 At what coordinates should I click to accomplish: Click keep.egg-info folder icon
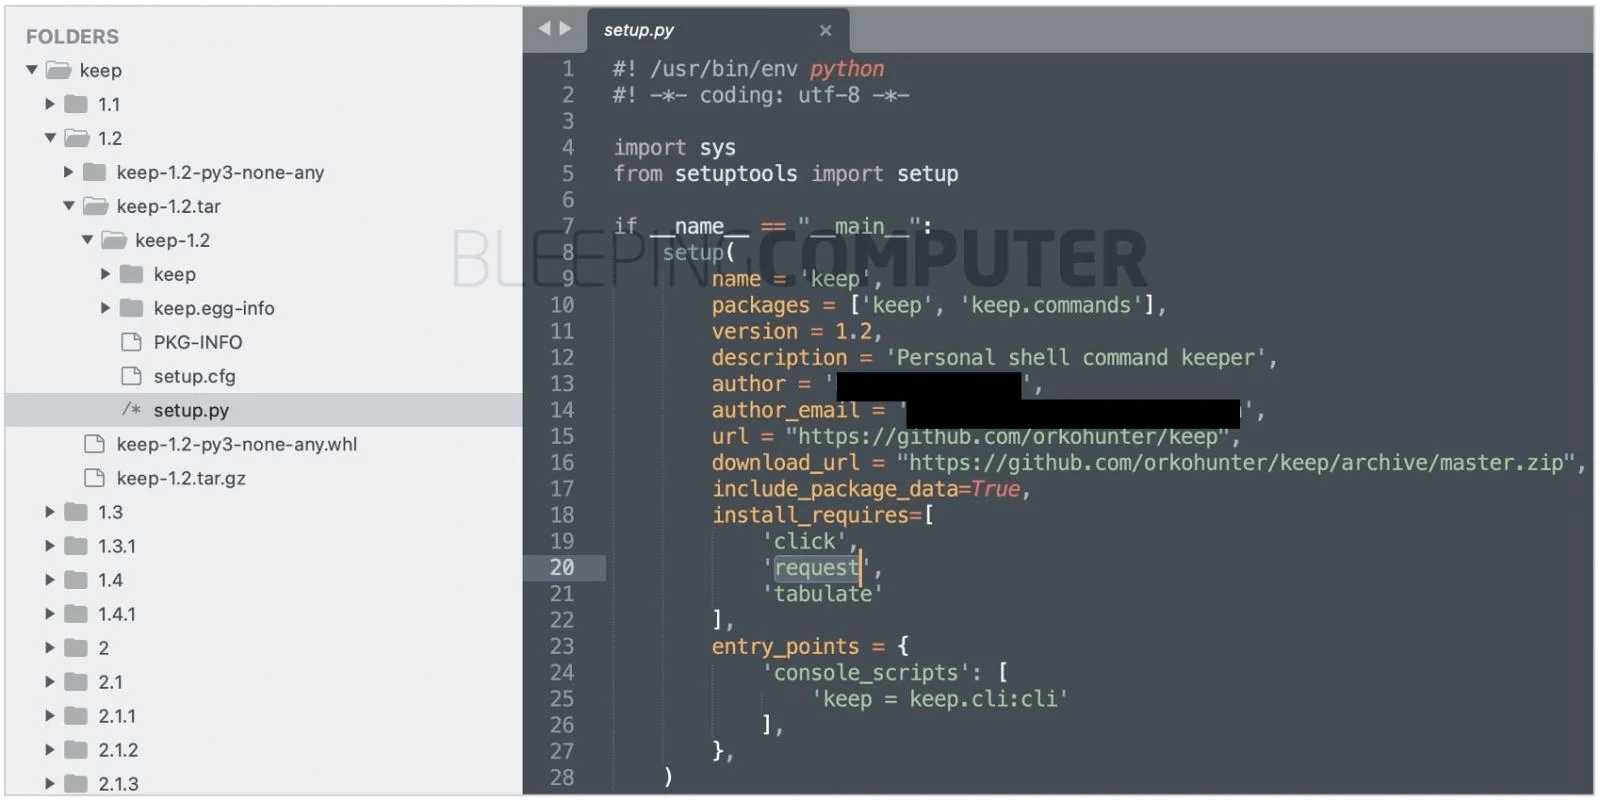pyautogui.click(x=132, y=308)
